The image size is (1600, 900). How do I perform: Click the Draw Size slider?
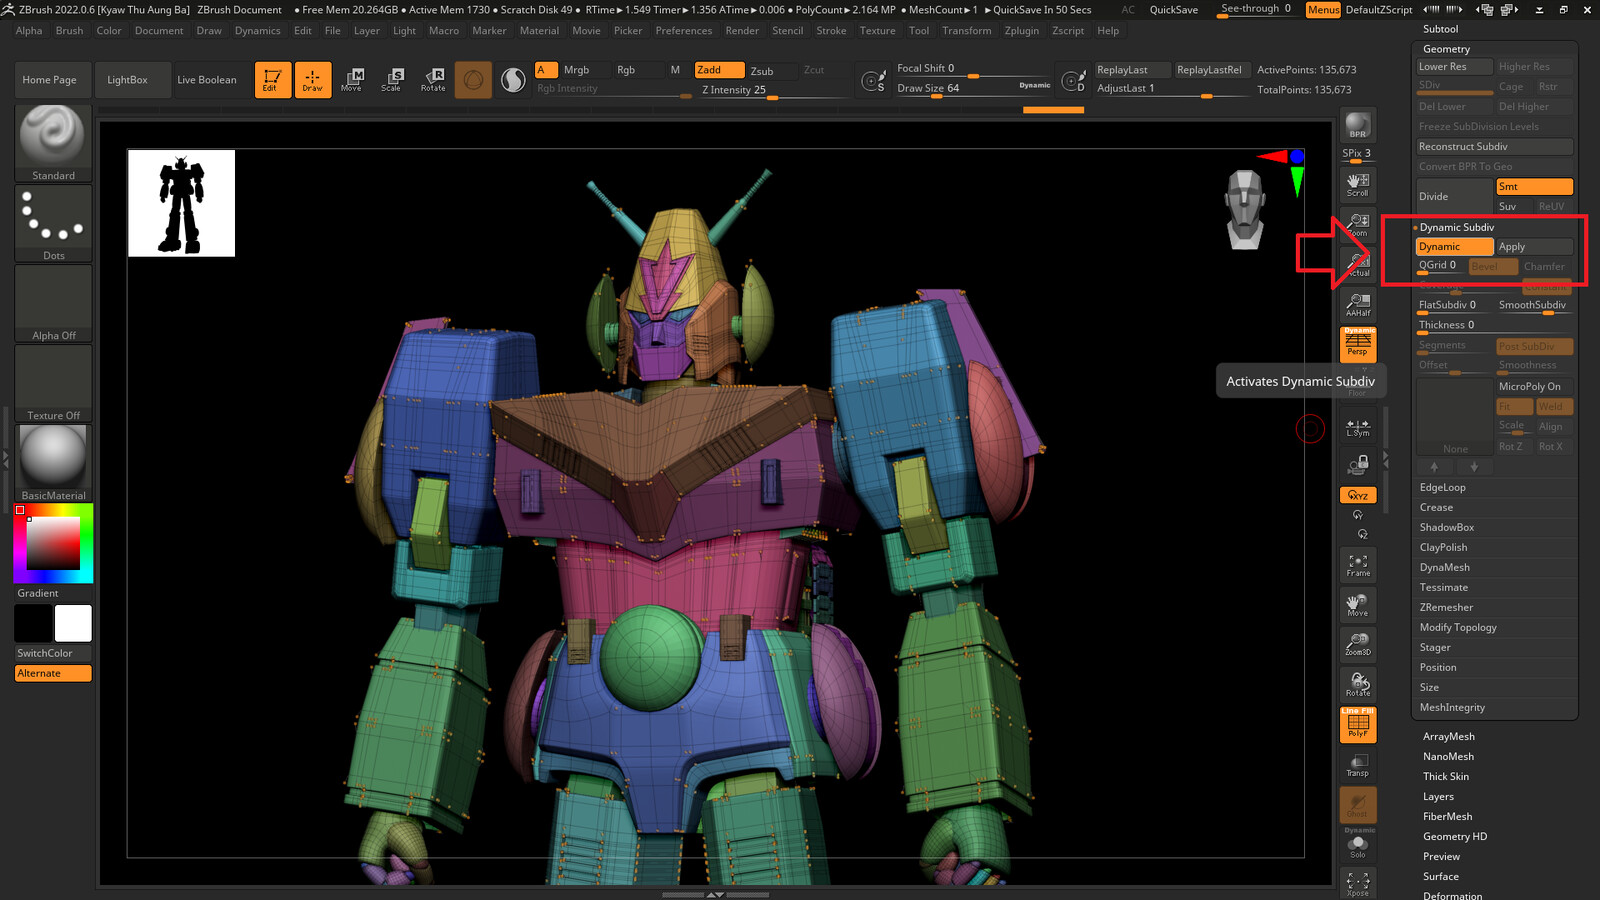pos(973,89)
